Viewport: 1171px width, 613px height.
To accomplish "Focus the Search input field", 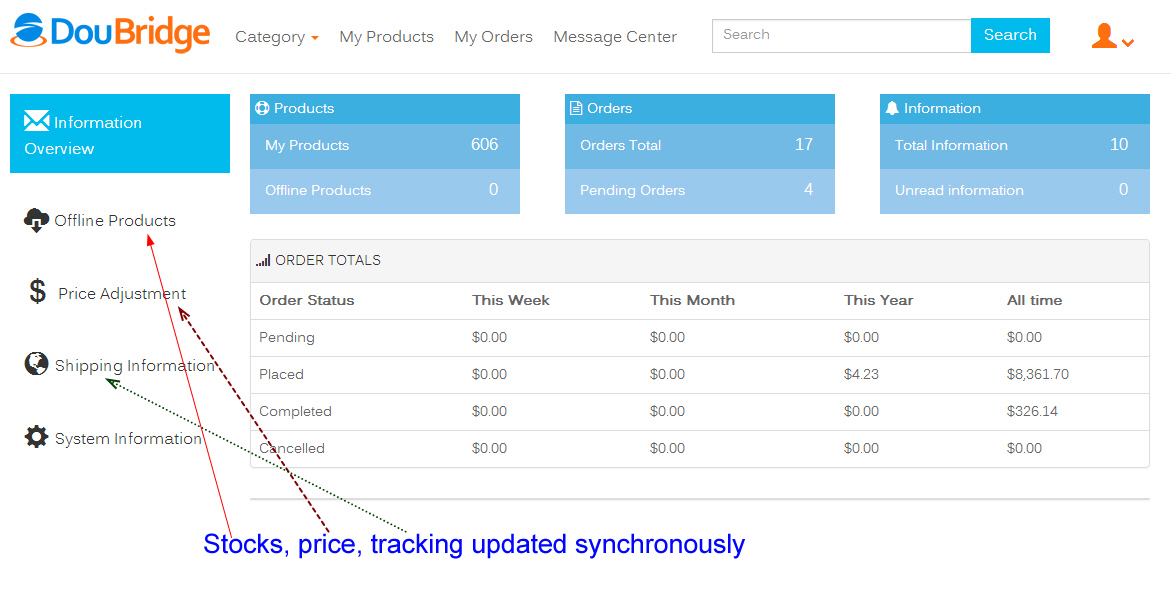I will tap(842, 36).
